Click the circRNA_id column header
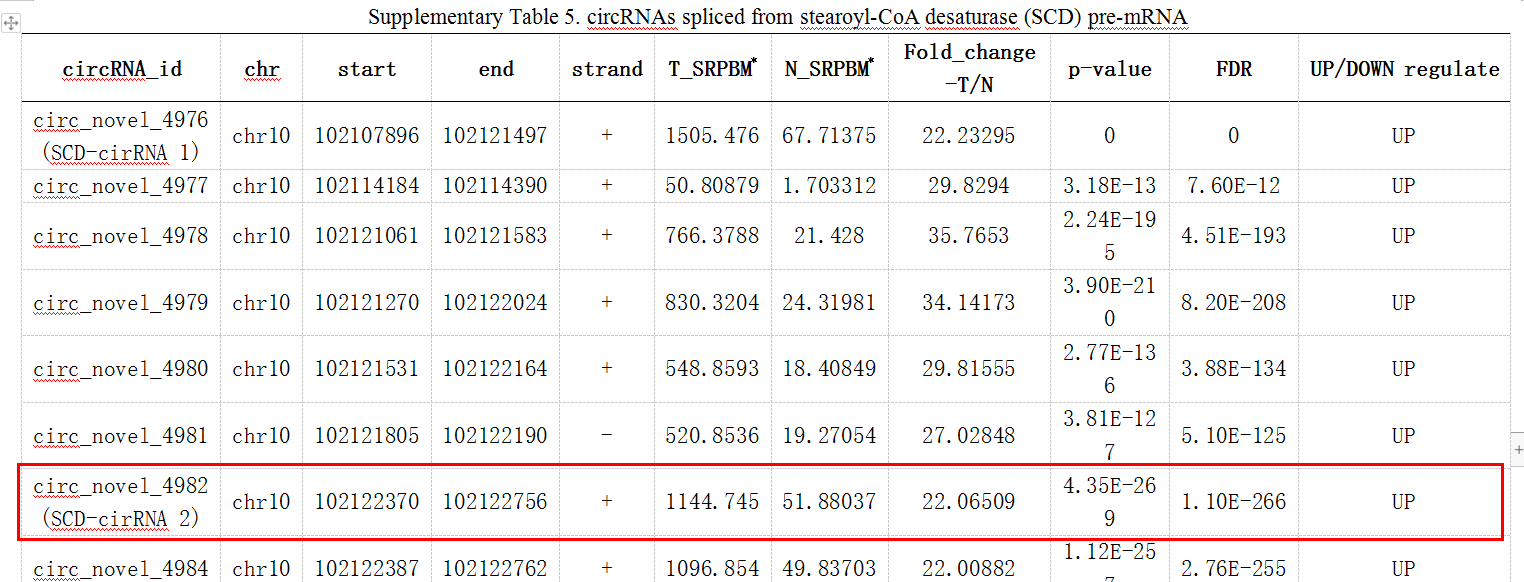Image resolution: width=1524 pixels, height=582 pixels. click(x=122, y=69)
